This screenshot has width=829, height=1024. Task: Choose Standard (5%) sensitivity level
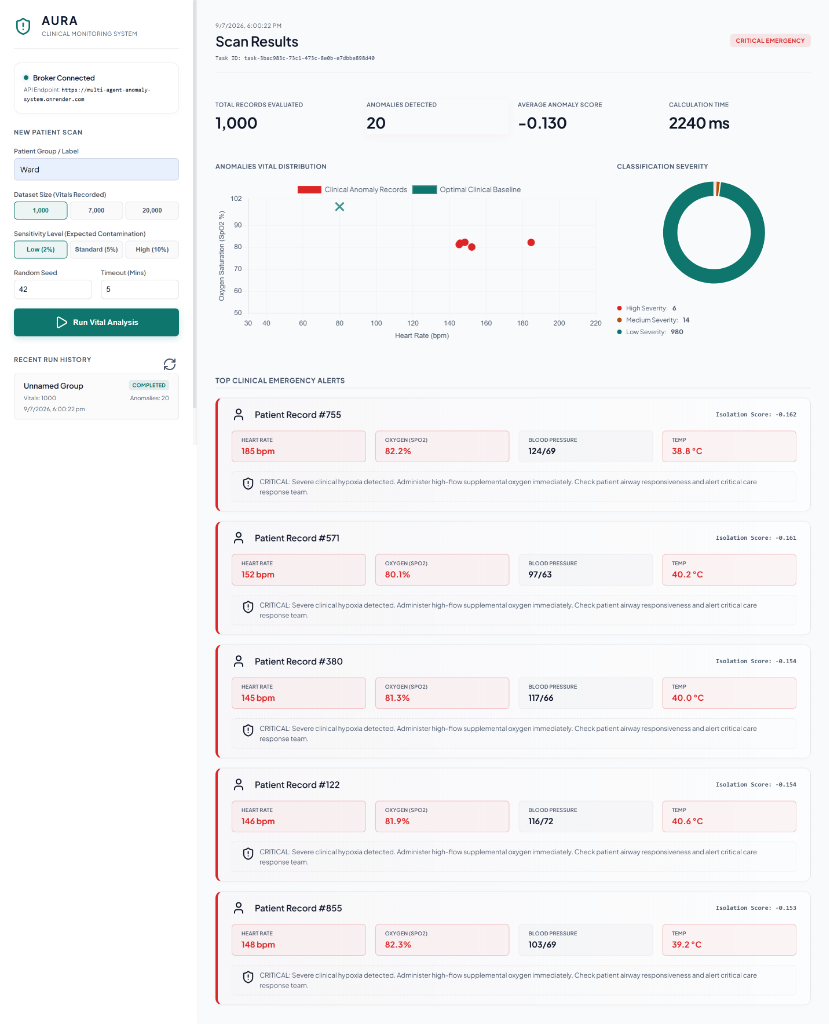(96, 249)
